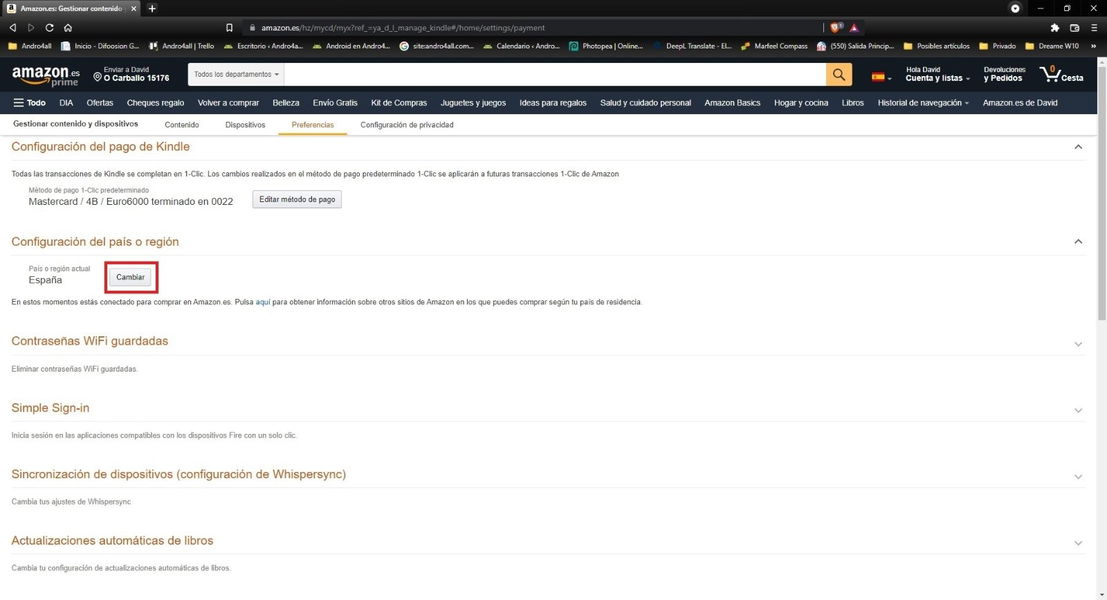Open the wallet icon in browser toolbar
Image resolution: width=1107 pixels, height=600 pixels.
point(1075,28)
